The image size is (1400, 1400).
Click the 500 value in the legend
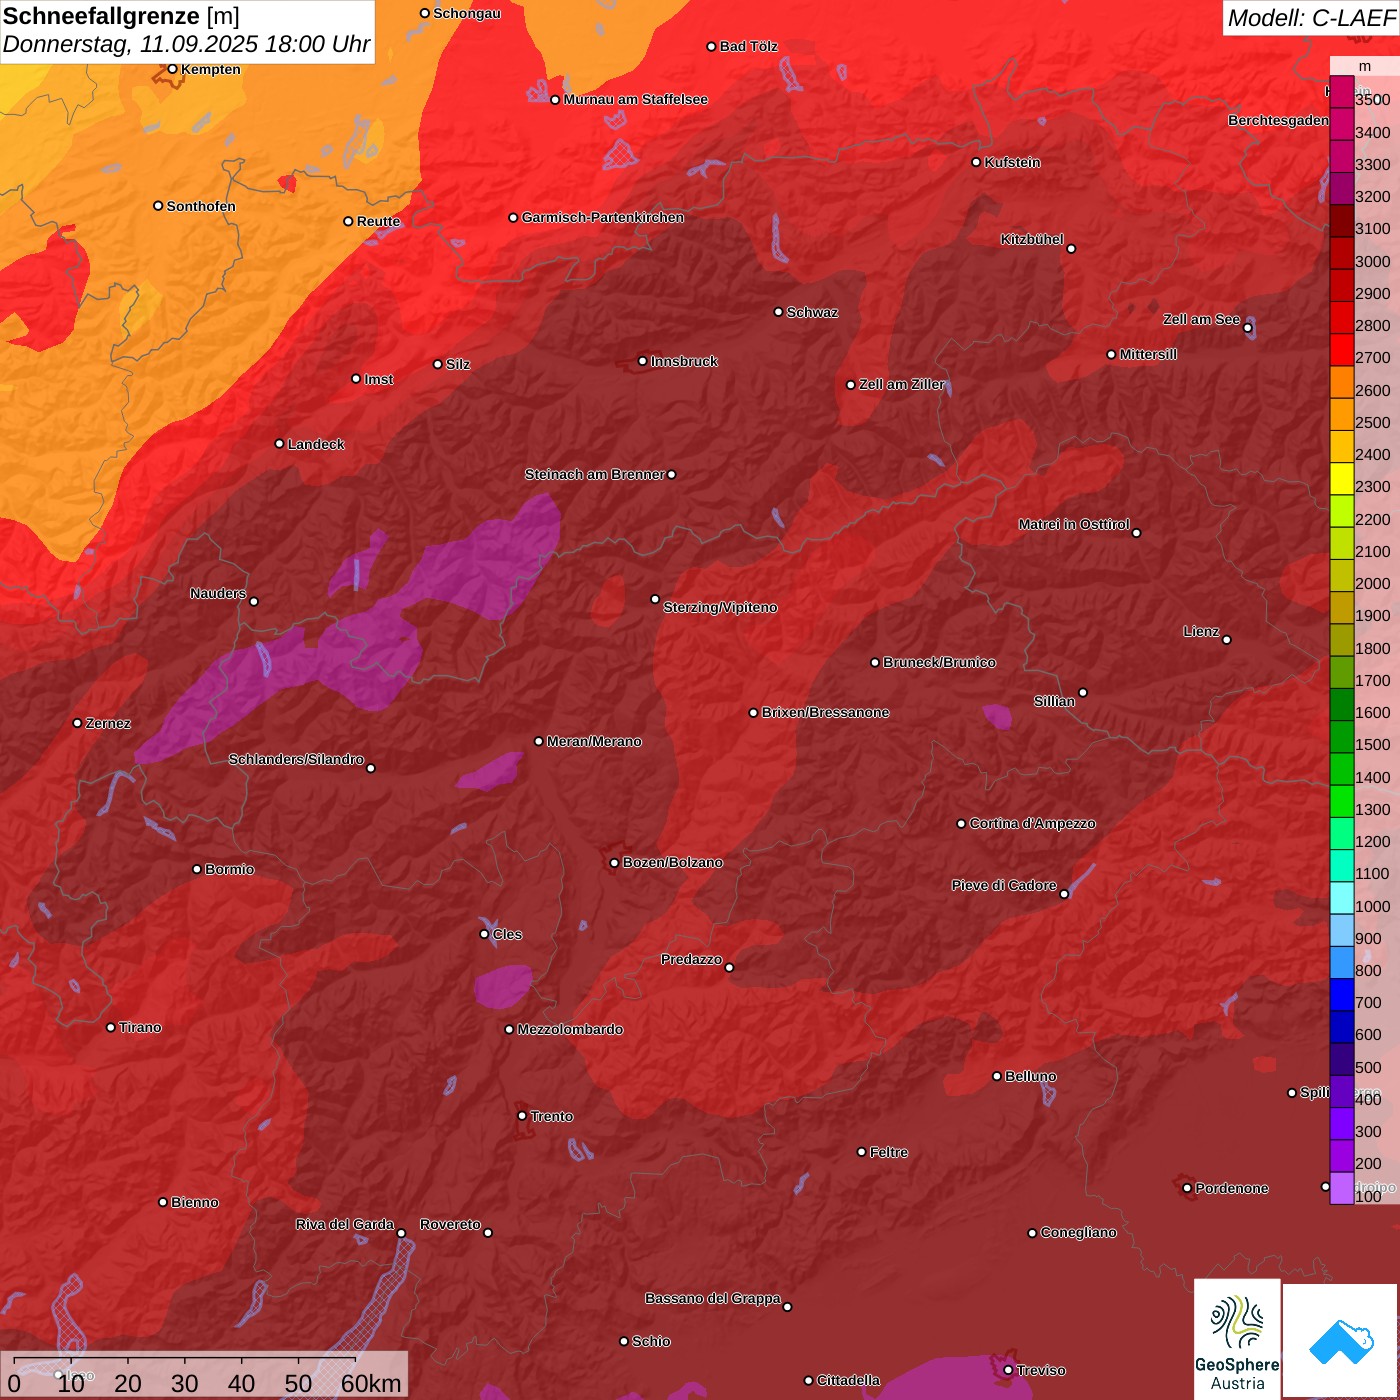[x=1368, y=1067]
